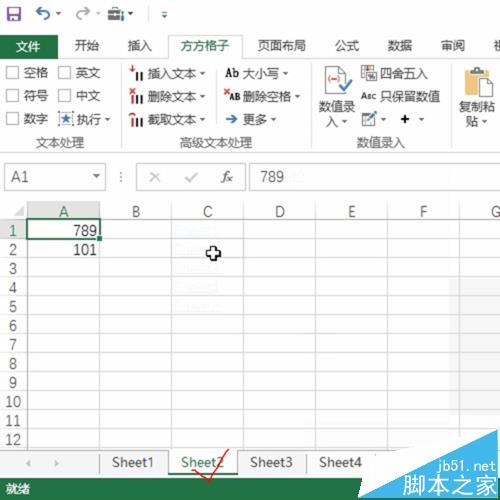Click the briefcase toolbox icon
The image size is (500, 500).
point(116,14)
